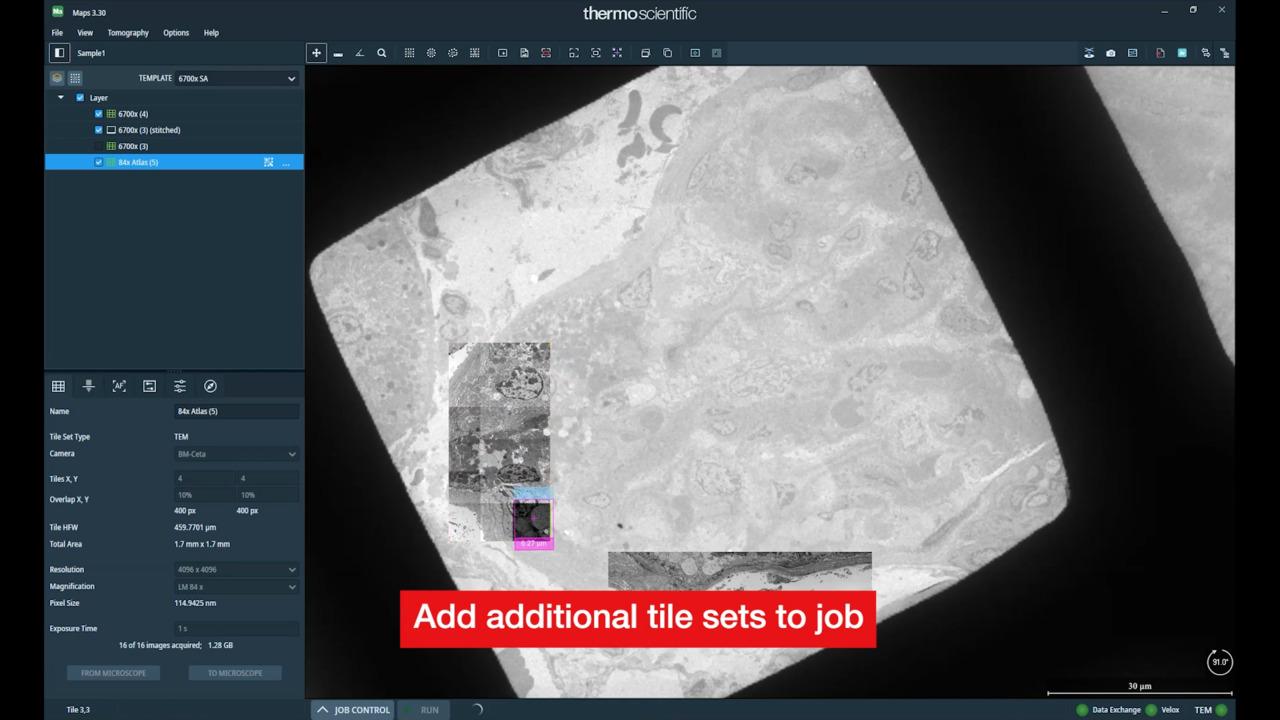Click the rotation 91.0° indicator
The height and width of the screenshot is (720, 1280).
1219,662
